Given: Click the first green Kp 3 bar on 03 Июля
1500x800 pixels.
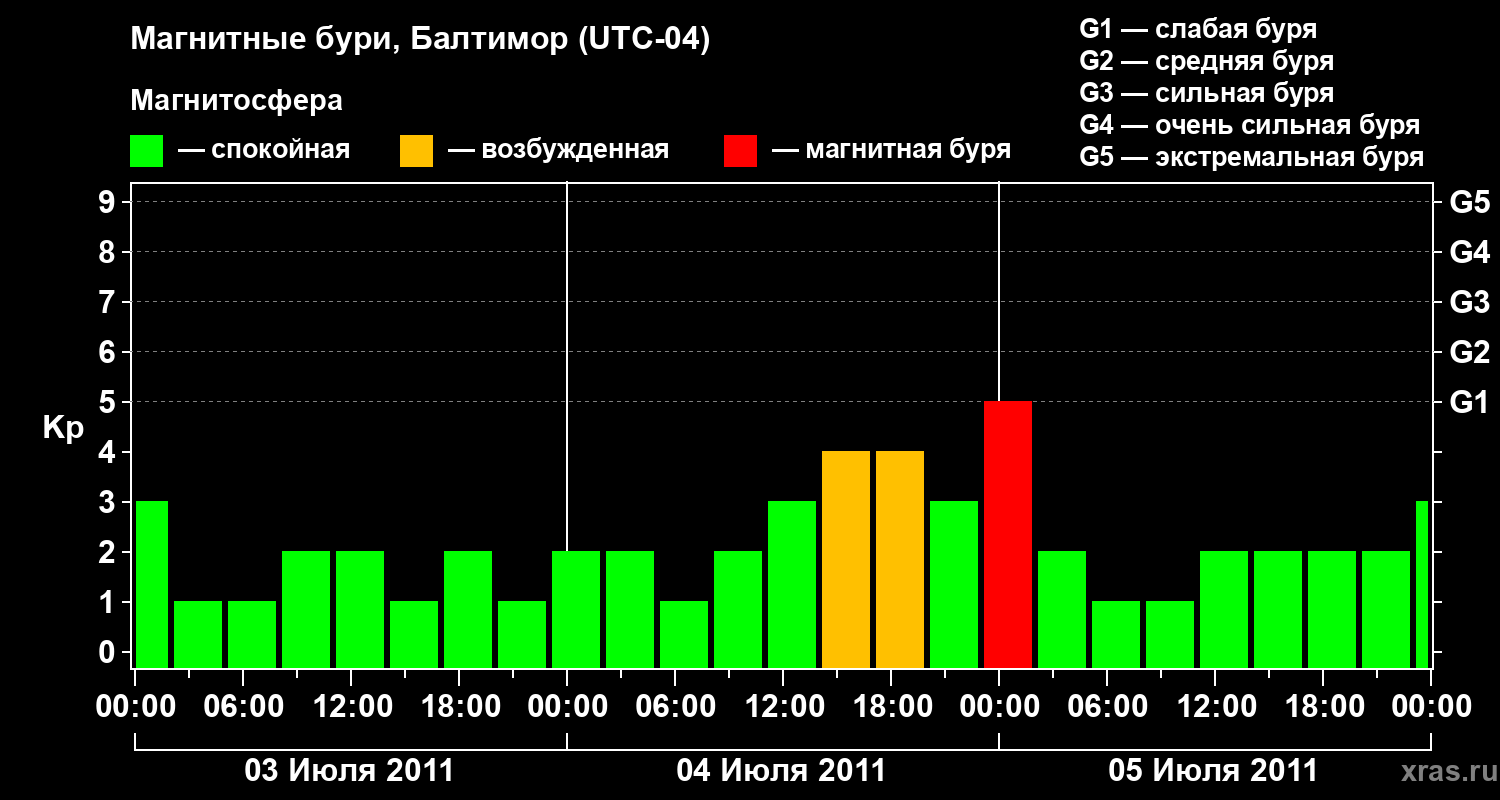Looking at the screenshot, I should pos(152,584).
